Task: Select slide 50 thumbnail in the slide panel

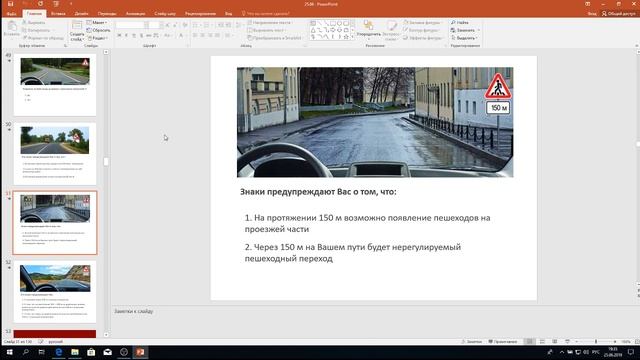Action: pos(55,154)
